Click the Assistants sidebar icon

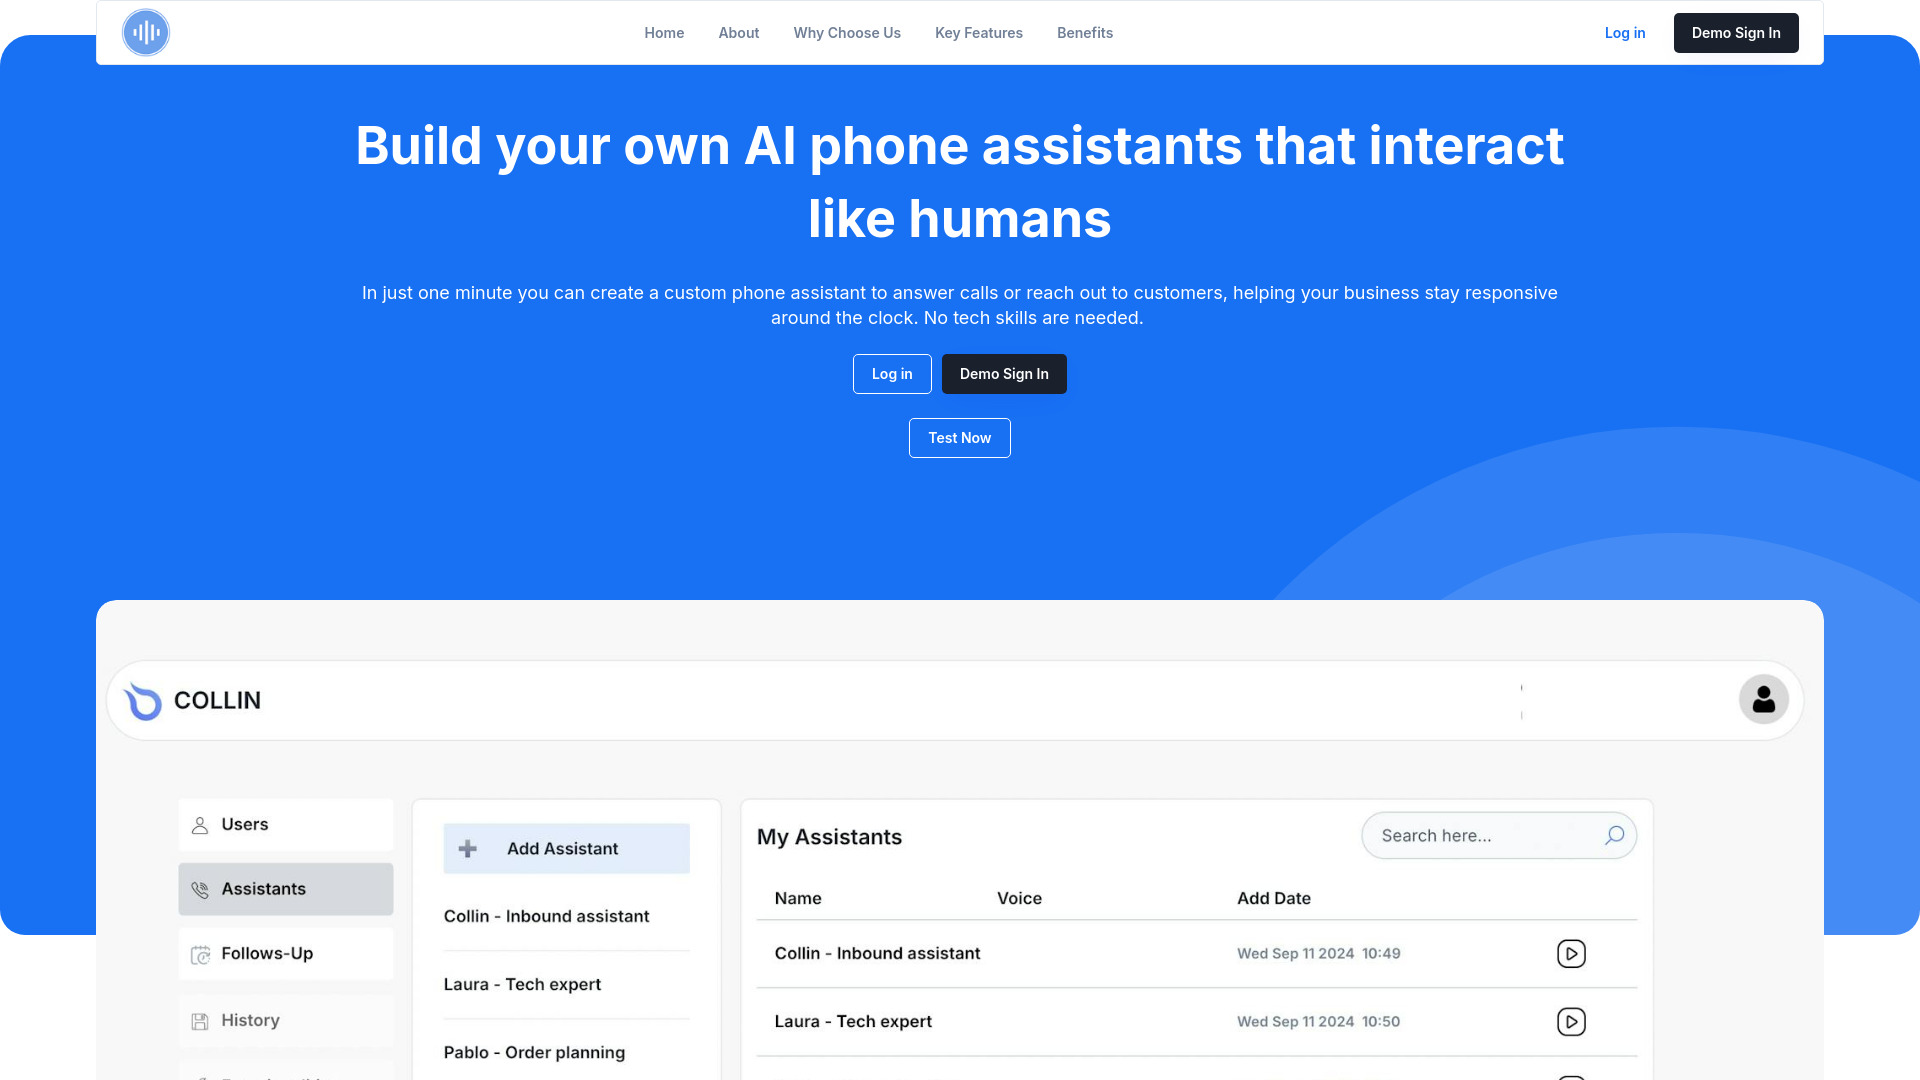pos(200,887)
